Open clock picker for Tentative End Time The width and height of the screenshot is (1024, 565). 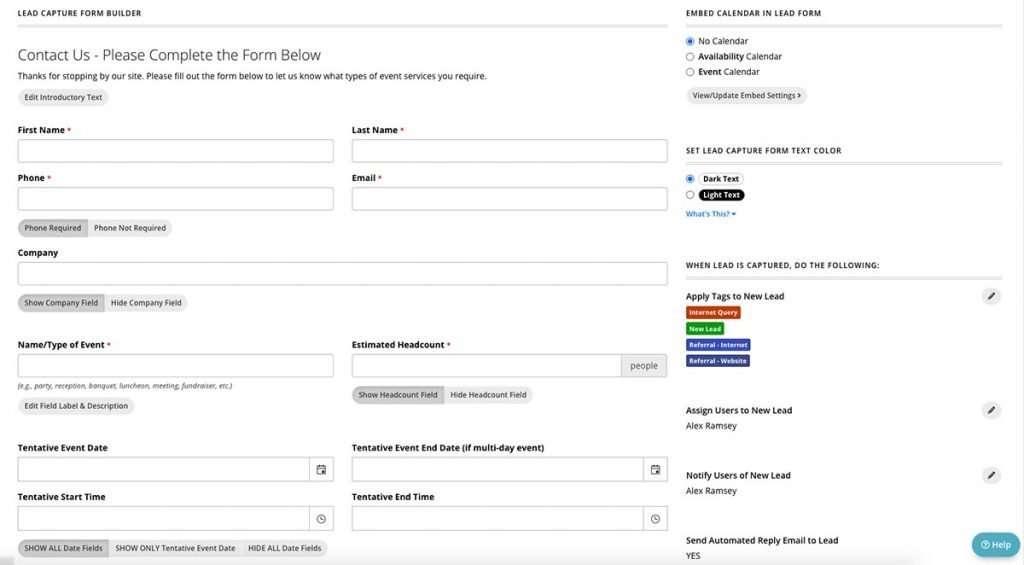pos(655,519)
